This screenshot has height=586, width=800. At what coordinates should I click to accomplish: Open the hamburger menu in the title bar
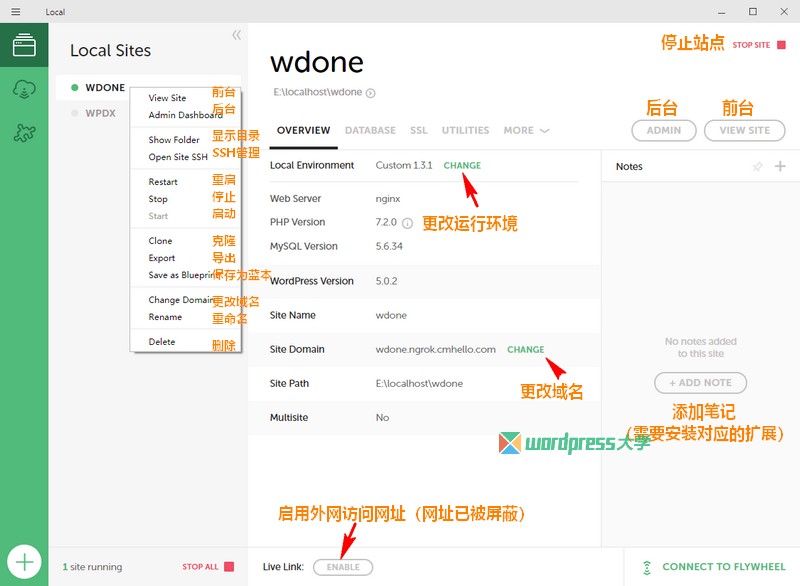point(16,12)
